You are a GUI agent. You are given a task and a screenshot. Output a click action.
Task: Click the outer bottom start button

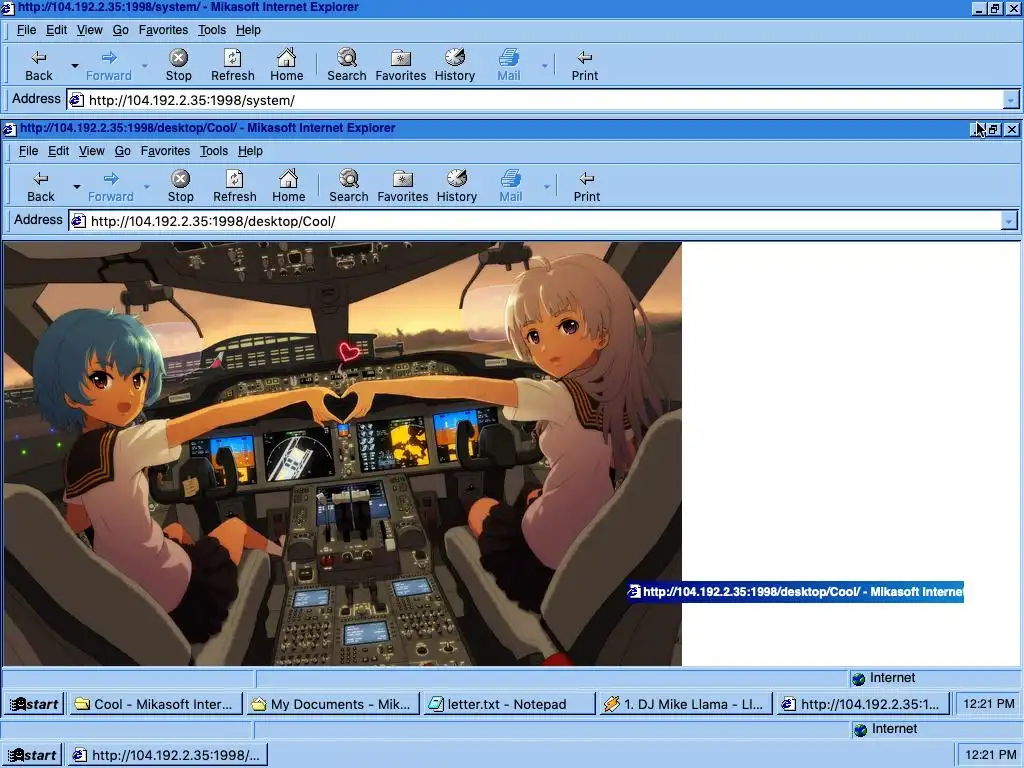point(33,755)
